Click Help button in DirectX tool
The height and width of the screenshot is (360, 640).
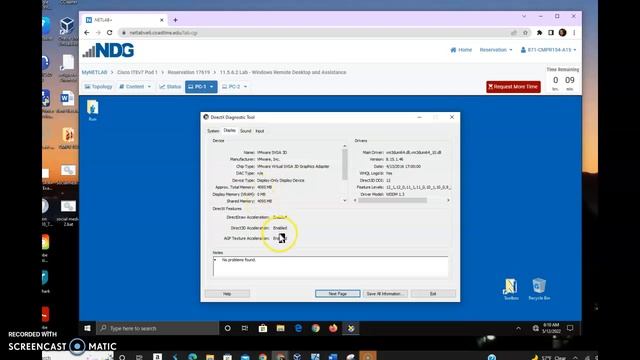[227, 293]
